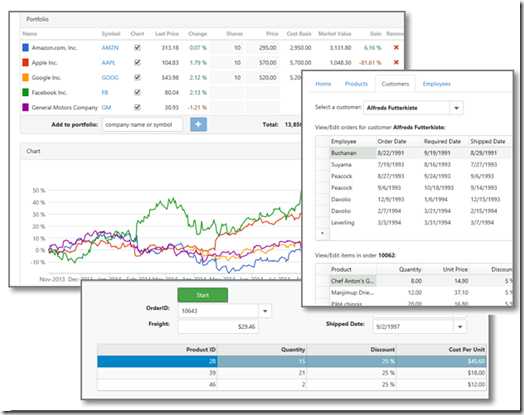The image size is (524, 415).
Task: Open the OrderID dropdown arrow
Action: coord(265,311)
